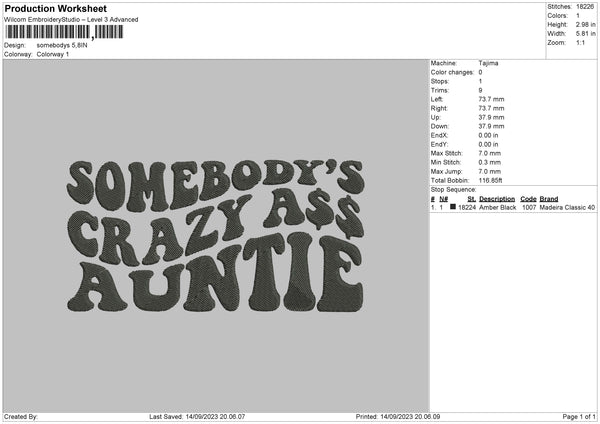The image size is (600, 424).
Task: Click the Code column header
Action: point(529,198)
